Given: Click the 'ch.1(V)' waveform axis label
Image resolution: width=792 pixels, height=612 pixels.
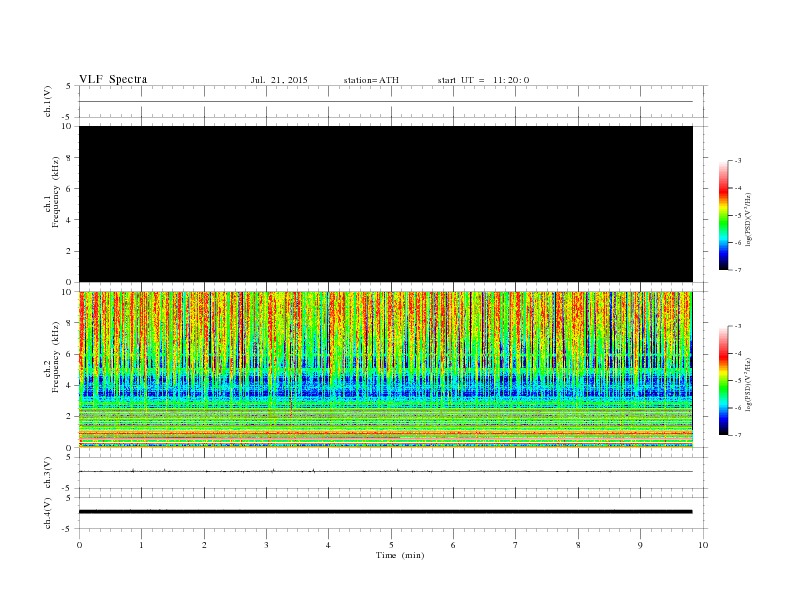Looking at the screenshot, I should pos(47,101).
